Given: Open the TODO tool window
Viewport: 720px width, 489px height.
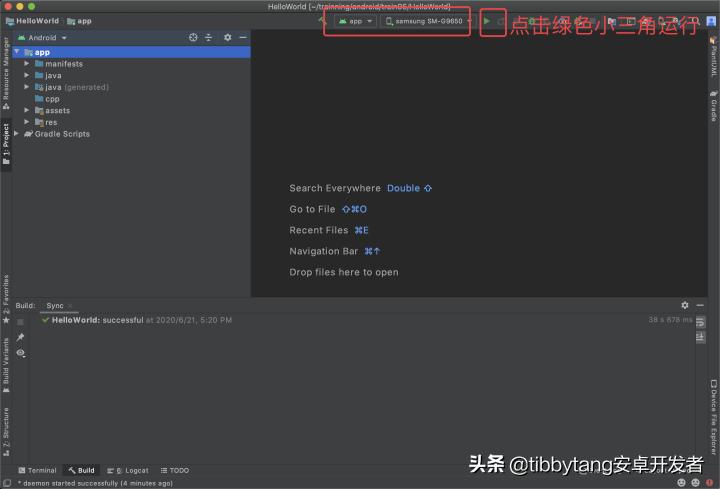Looking at the screenshot, I should pos(175,470).
